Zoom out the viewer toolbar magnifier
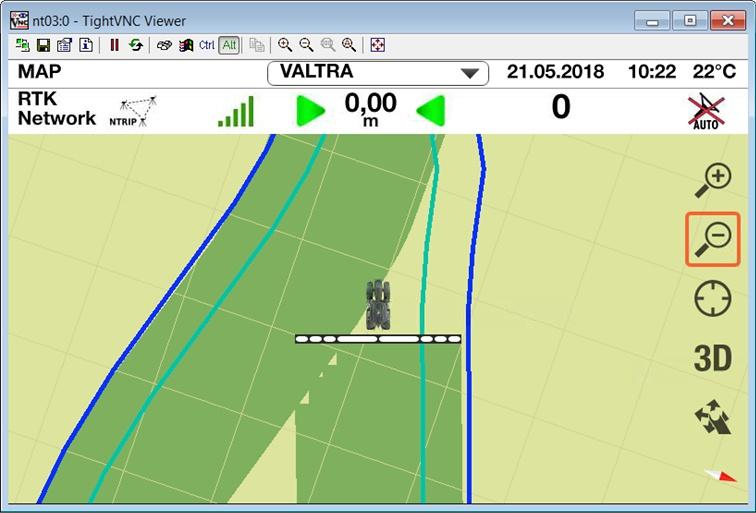 306,45
